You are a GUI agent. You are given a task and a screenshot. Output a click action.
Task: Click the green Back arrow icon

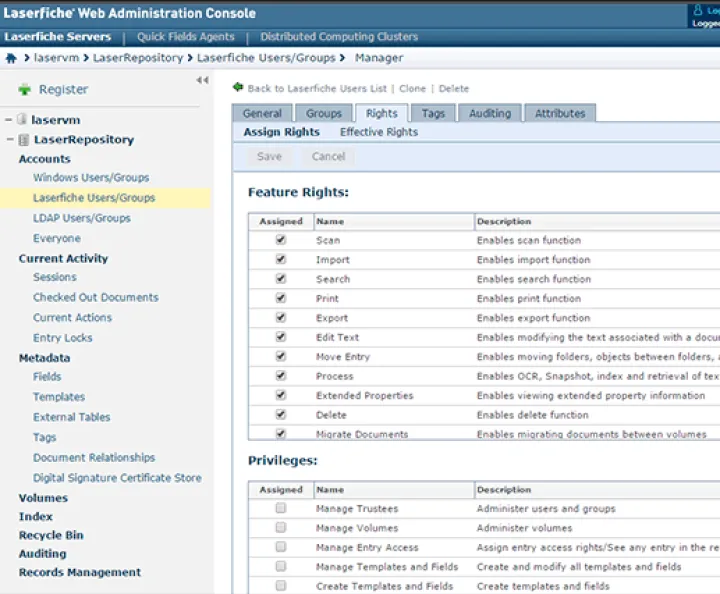pyautogui.click(x=238, y=88)
